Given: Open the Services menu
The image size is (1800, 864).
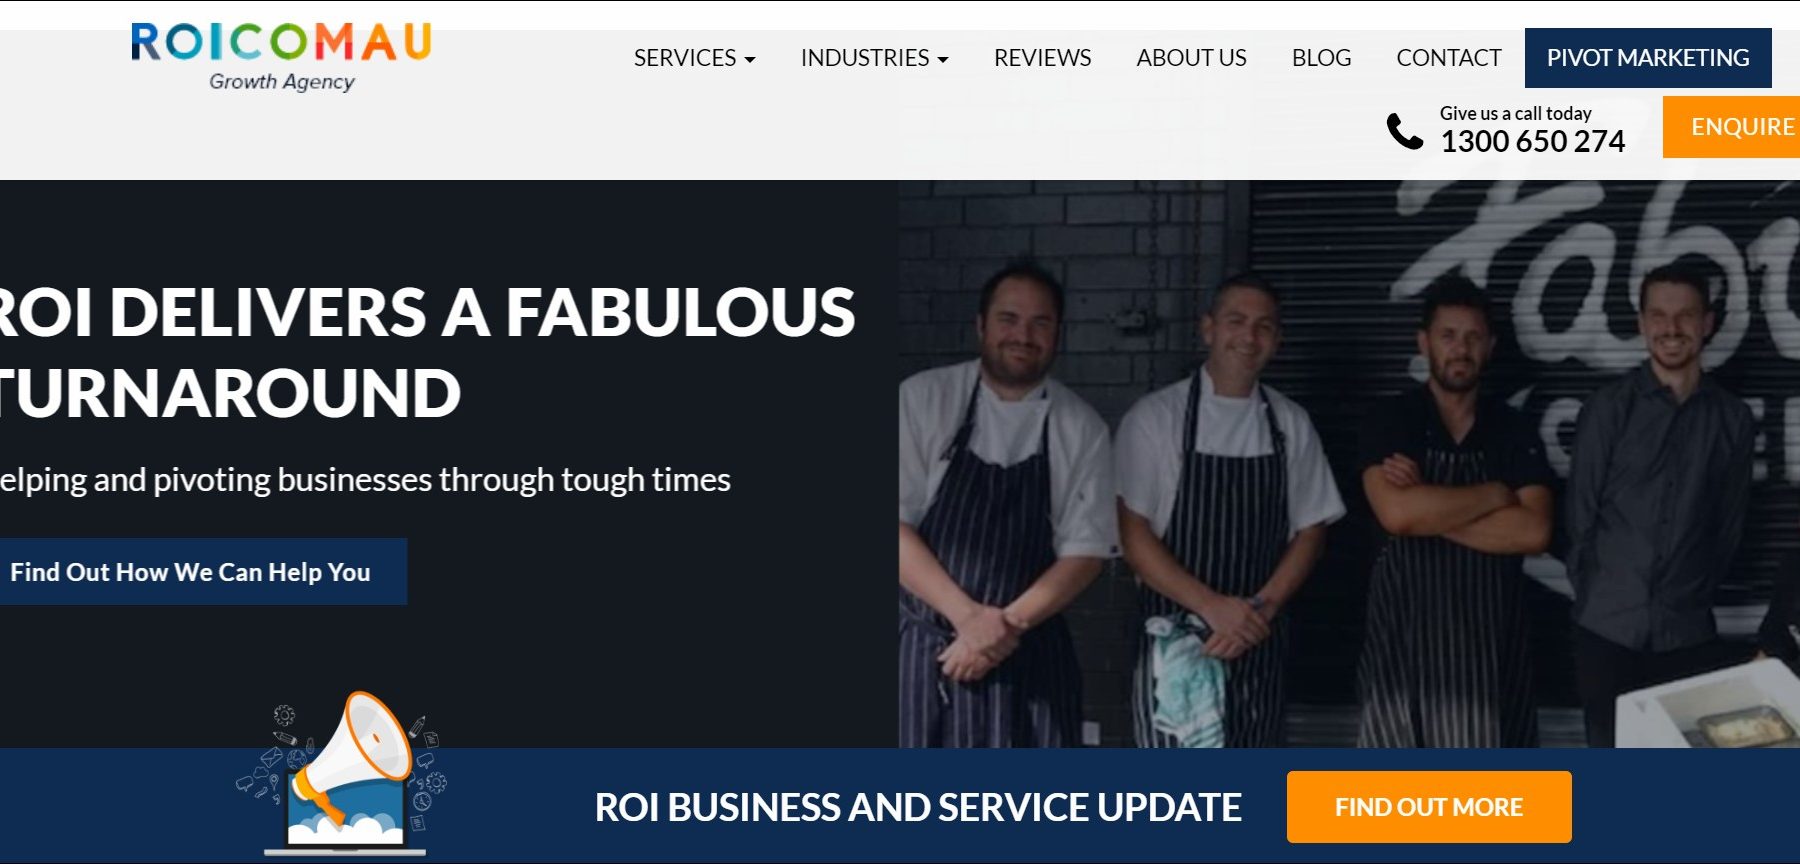Looking at the screenshot, I should pos(694,58).
